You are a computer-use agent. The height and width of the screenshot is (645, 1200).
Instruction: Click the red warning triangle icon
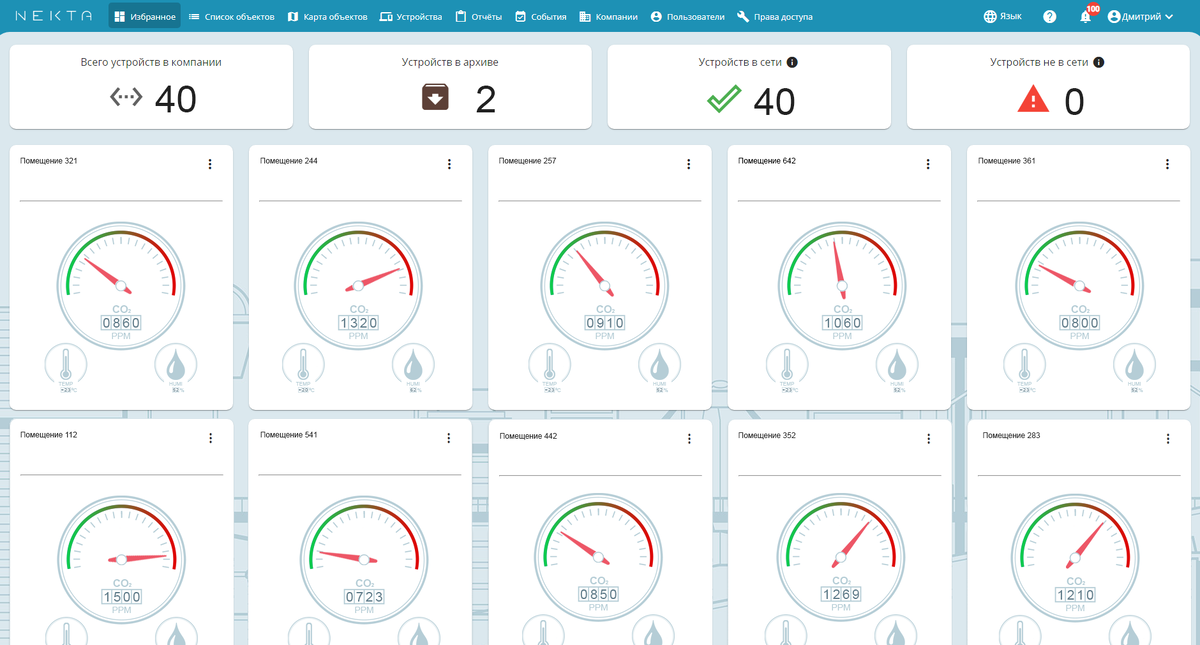click(1033, 99)
